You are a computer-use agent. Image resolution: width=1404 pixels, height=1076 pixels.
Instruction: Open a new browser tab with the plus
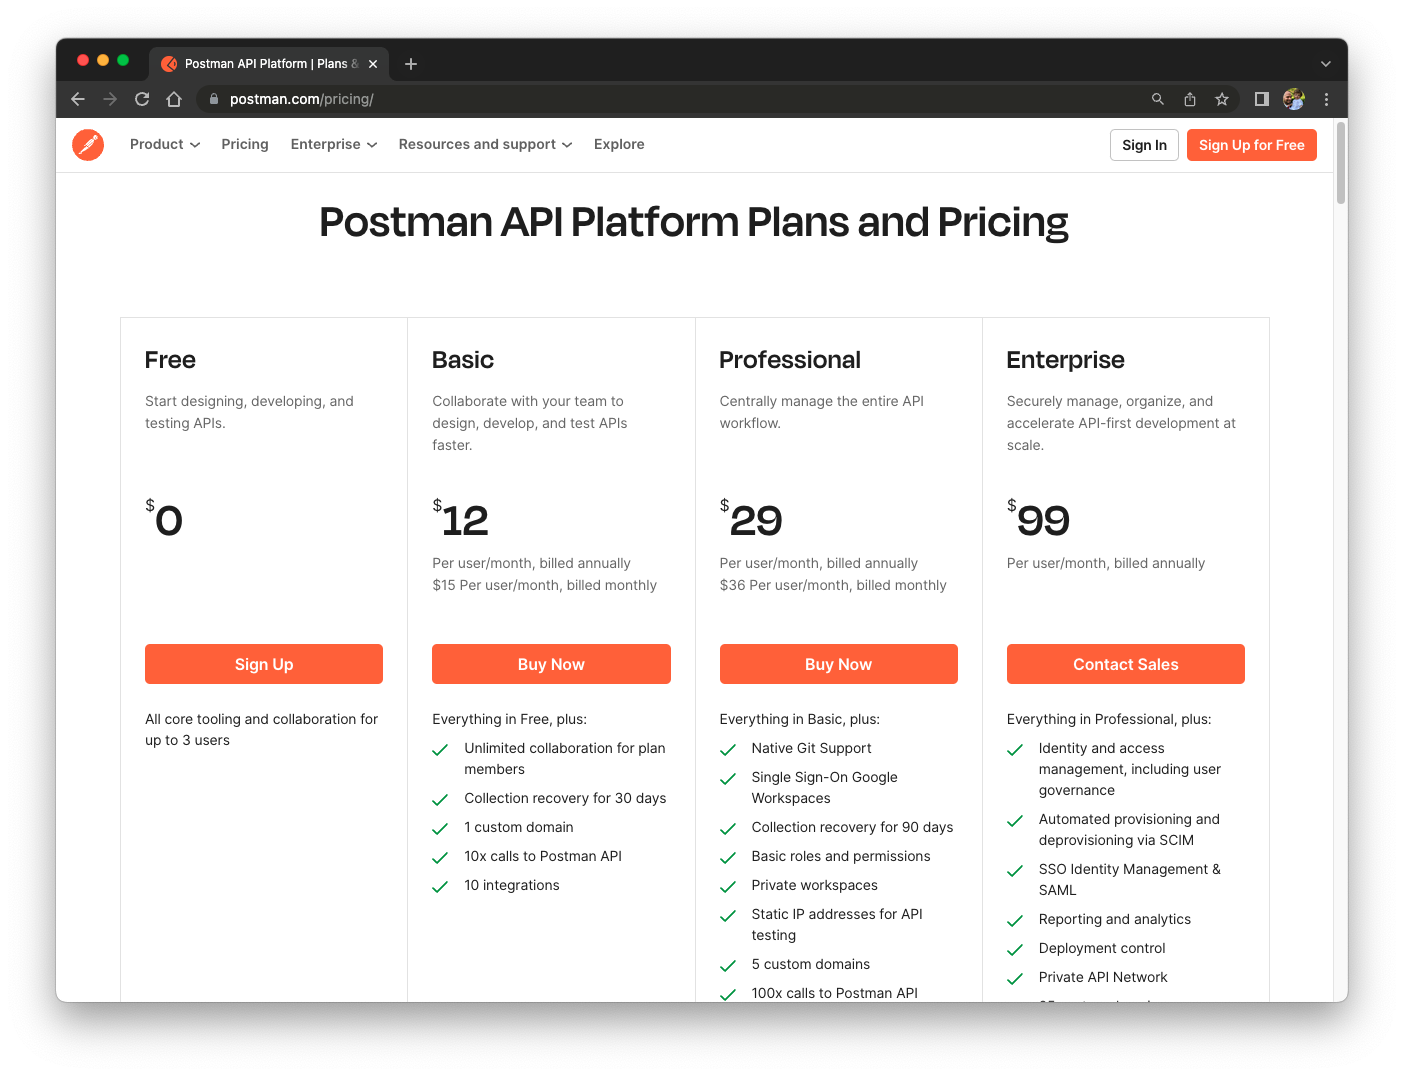click(x=410, y=63)
